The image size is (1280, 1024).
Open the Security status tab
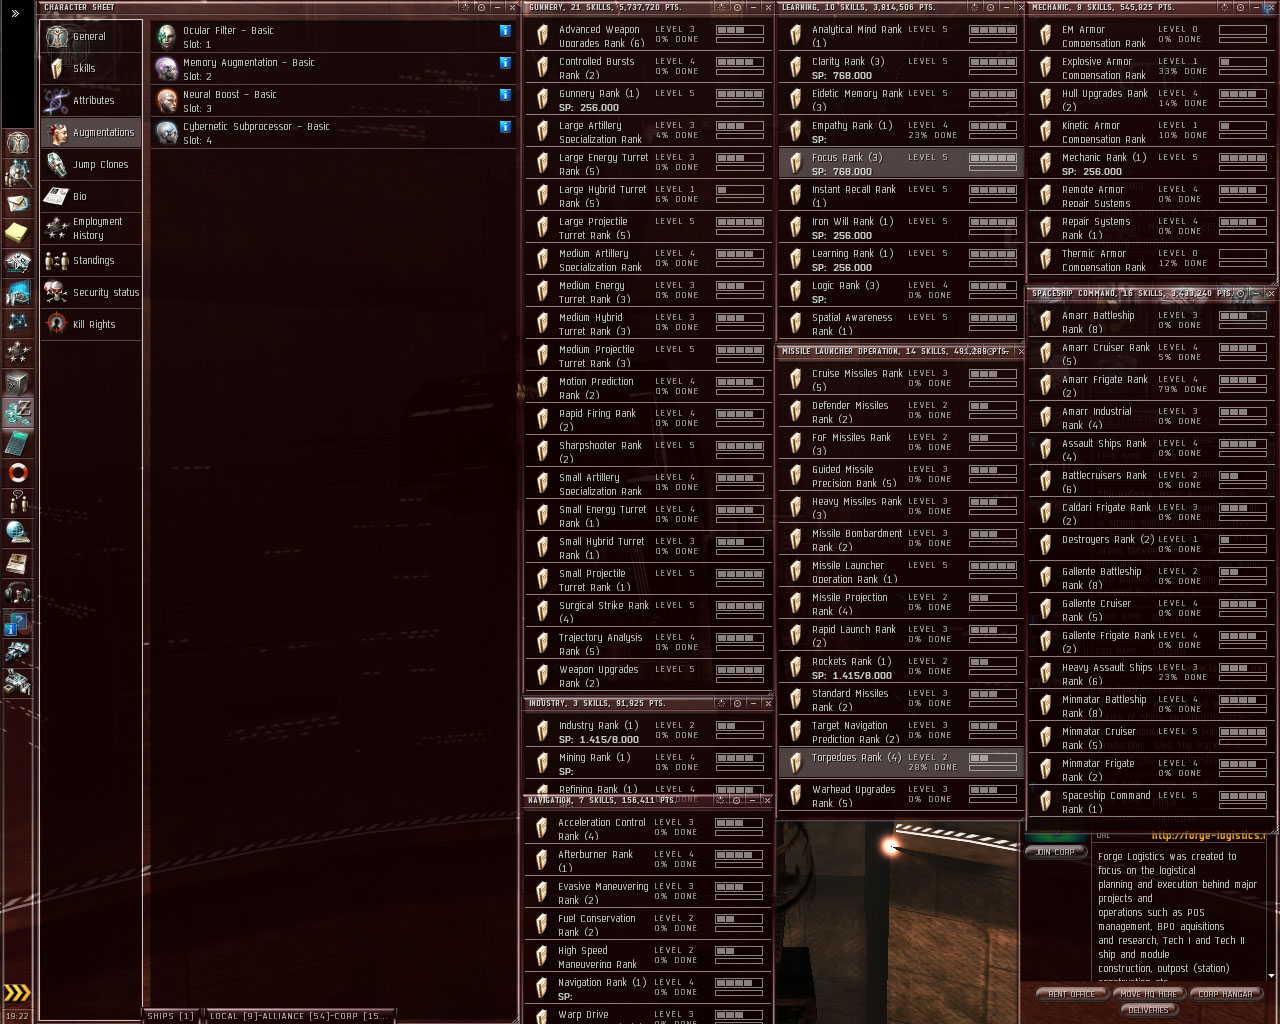(91, 293)
